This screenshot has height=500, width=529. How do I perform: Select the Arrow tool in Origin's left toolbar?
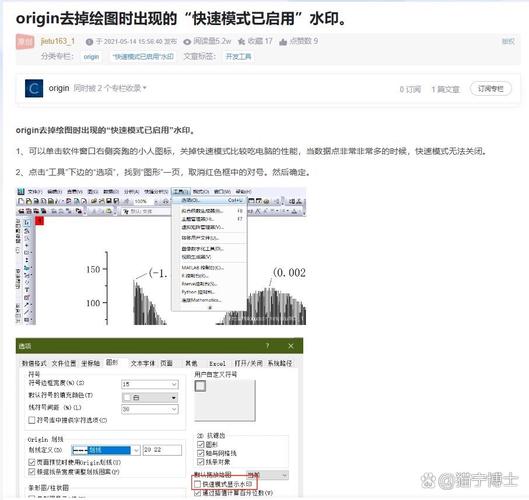pyautogui.click(x=27, y=305)
